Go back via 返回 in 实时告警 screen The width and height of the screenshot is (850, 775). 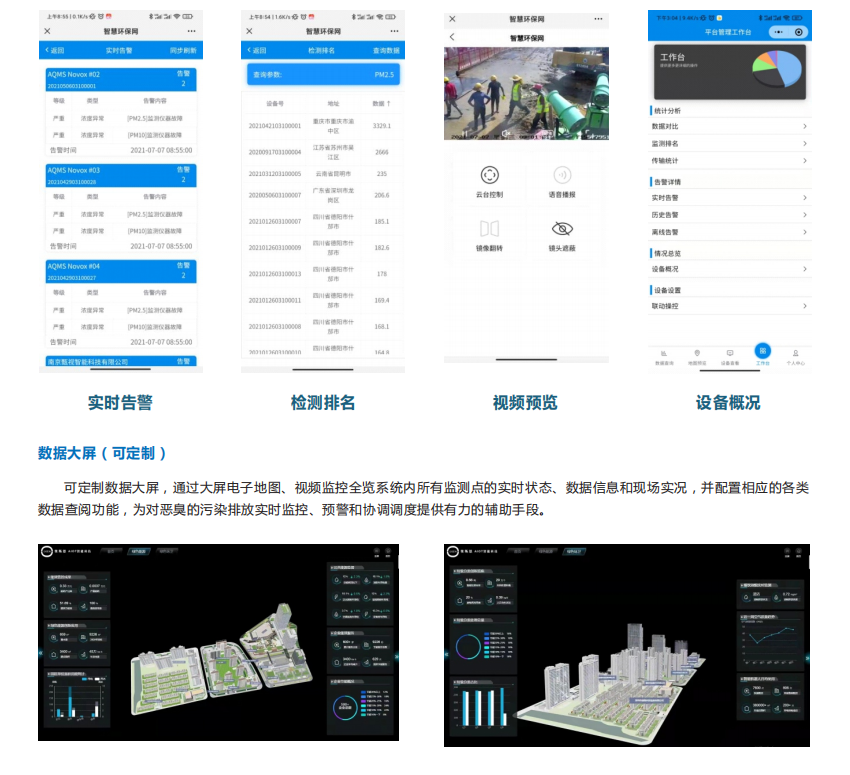pyautogui.click(x=55, y=50)
